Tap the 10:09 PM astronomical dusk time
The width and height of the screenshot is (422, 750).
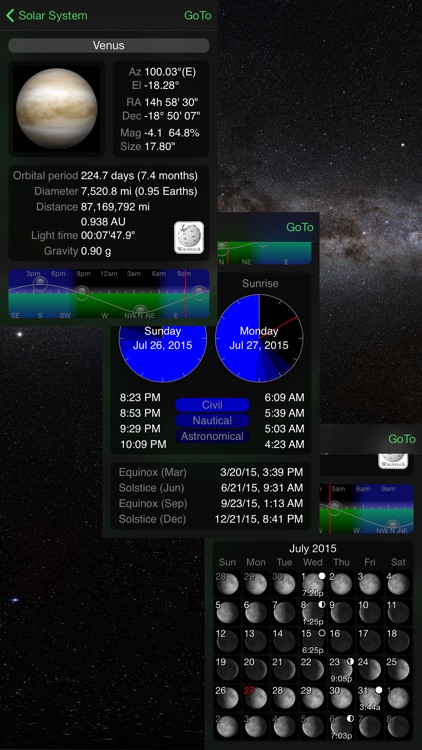pyautogui.click(x=143, y=444)
